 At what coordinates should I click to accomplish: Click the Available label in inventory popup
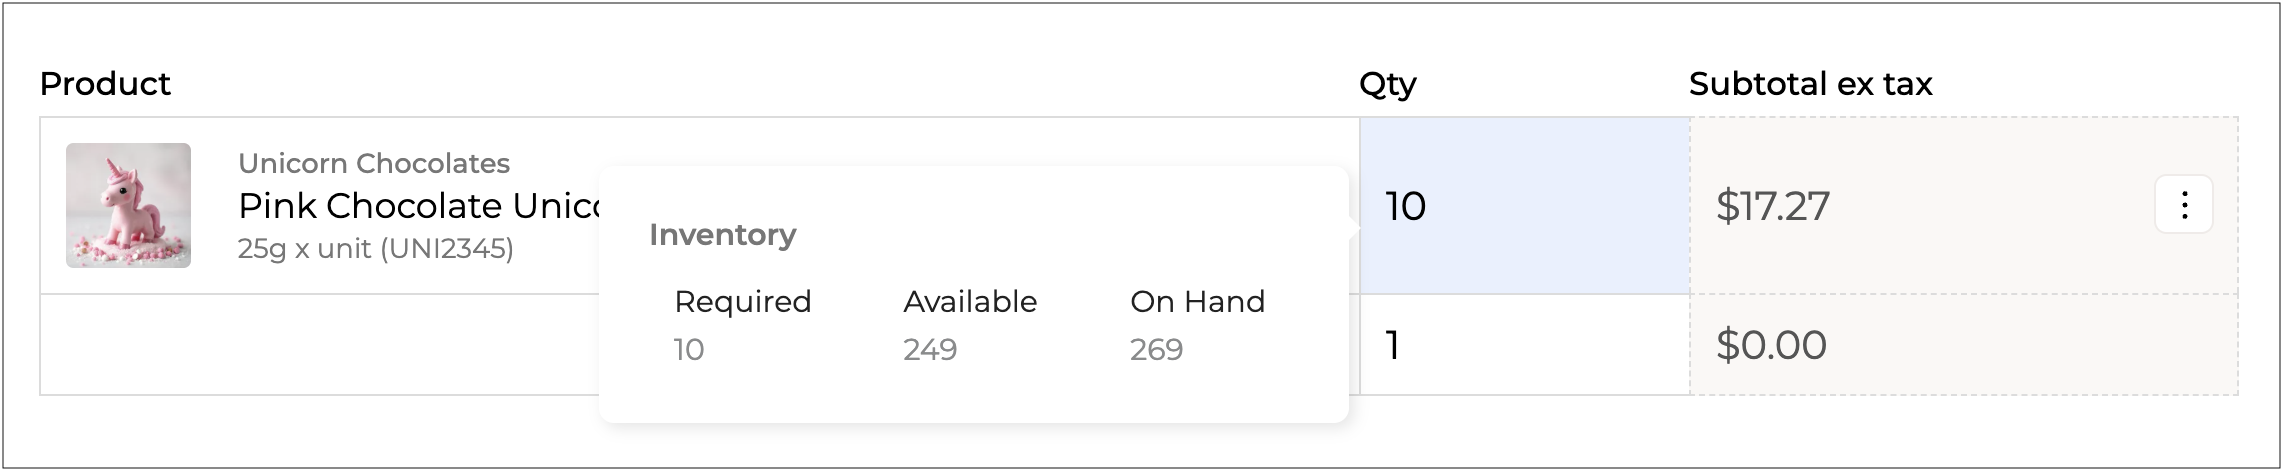click(x=970, y=301)
